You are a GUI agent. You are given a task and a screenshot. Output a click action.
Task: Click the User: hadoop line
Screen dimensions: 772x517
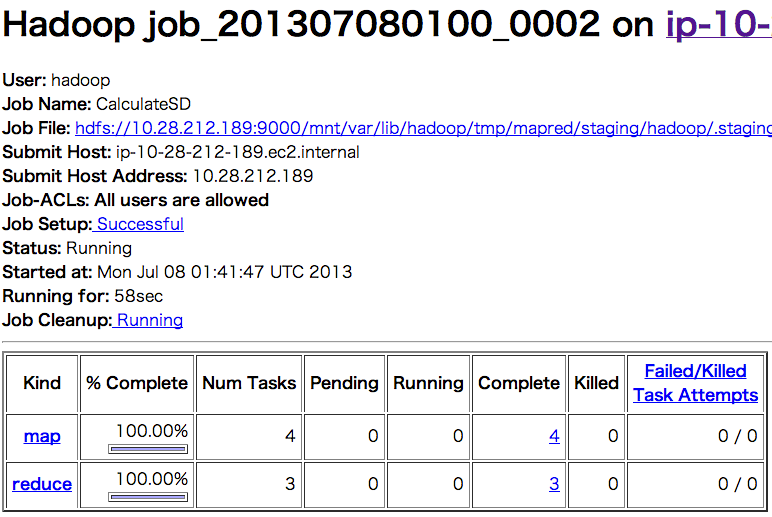(56, 80)
